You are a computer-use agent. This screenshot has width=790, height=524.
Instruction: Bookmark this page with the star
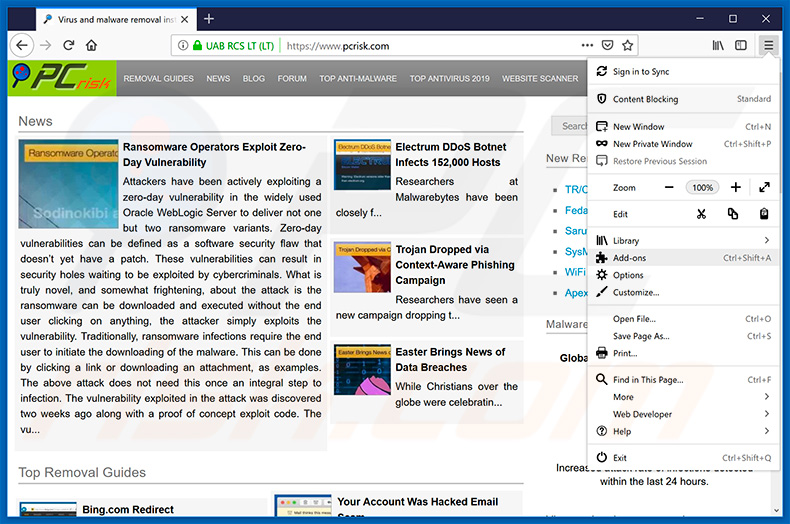coord(627,45)
